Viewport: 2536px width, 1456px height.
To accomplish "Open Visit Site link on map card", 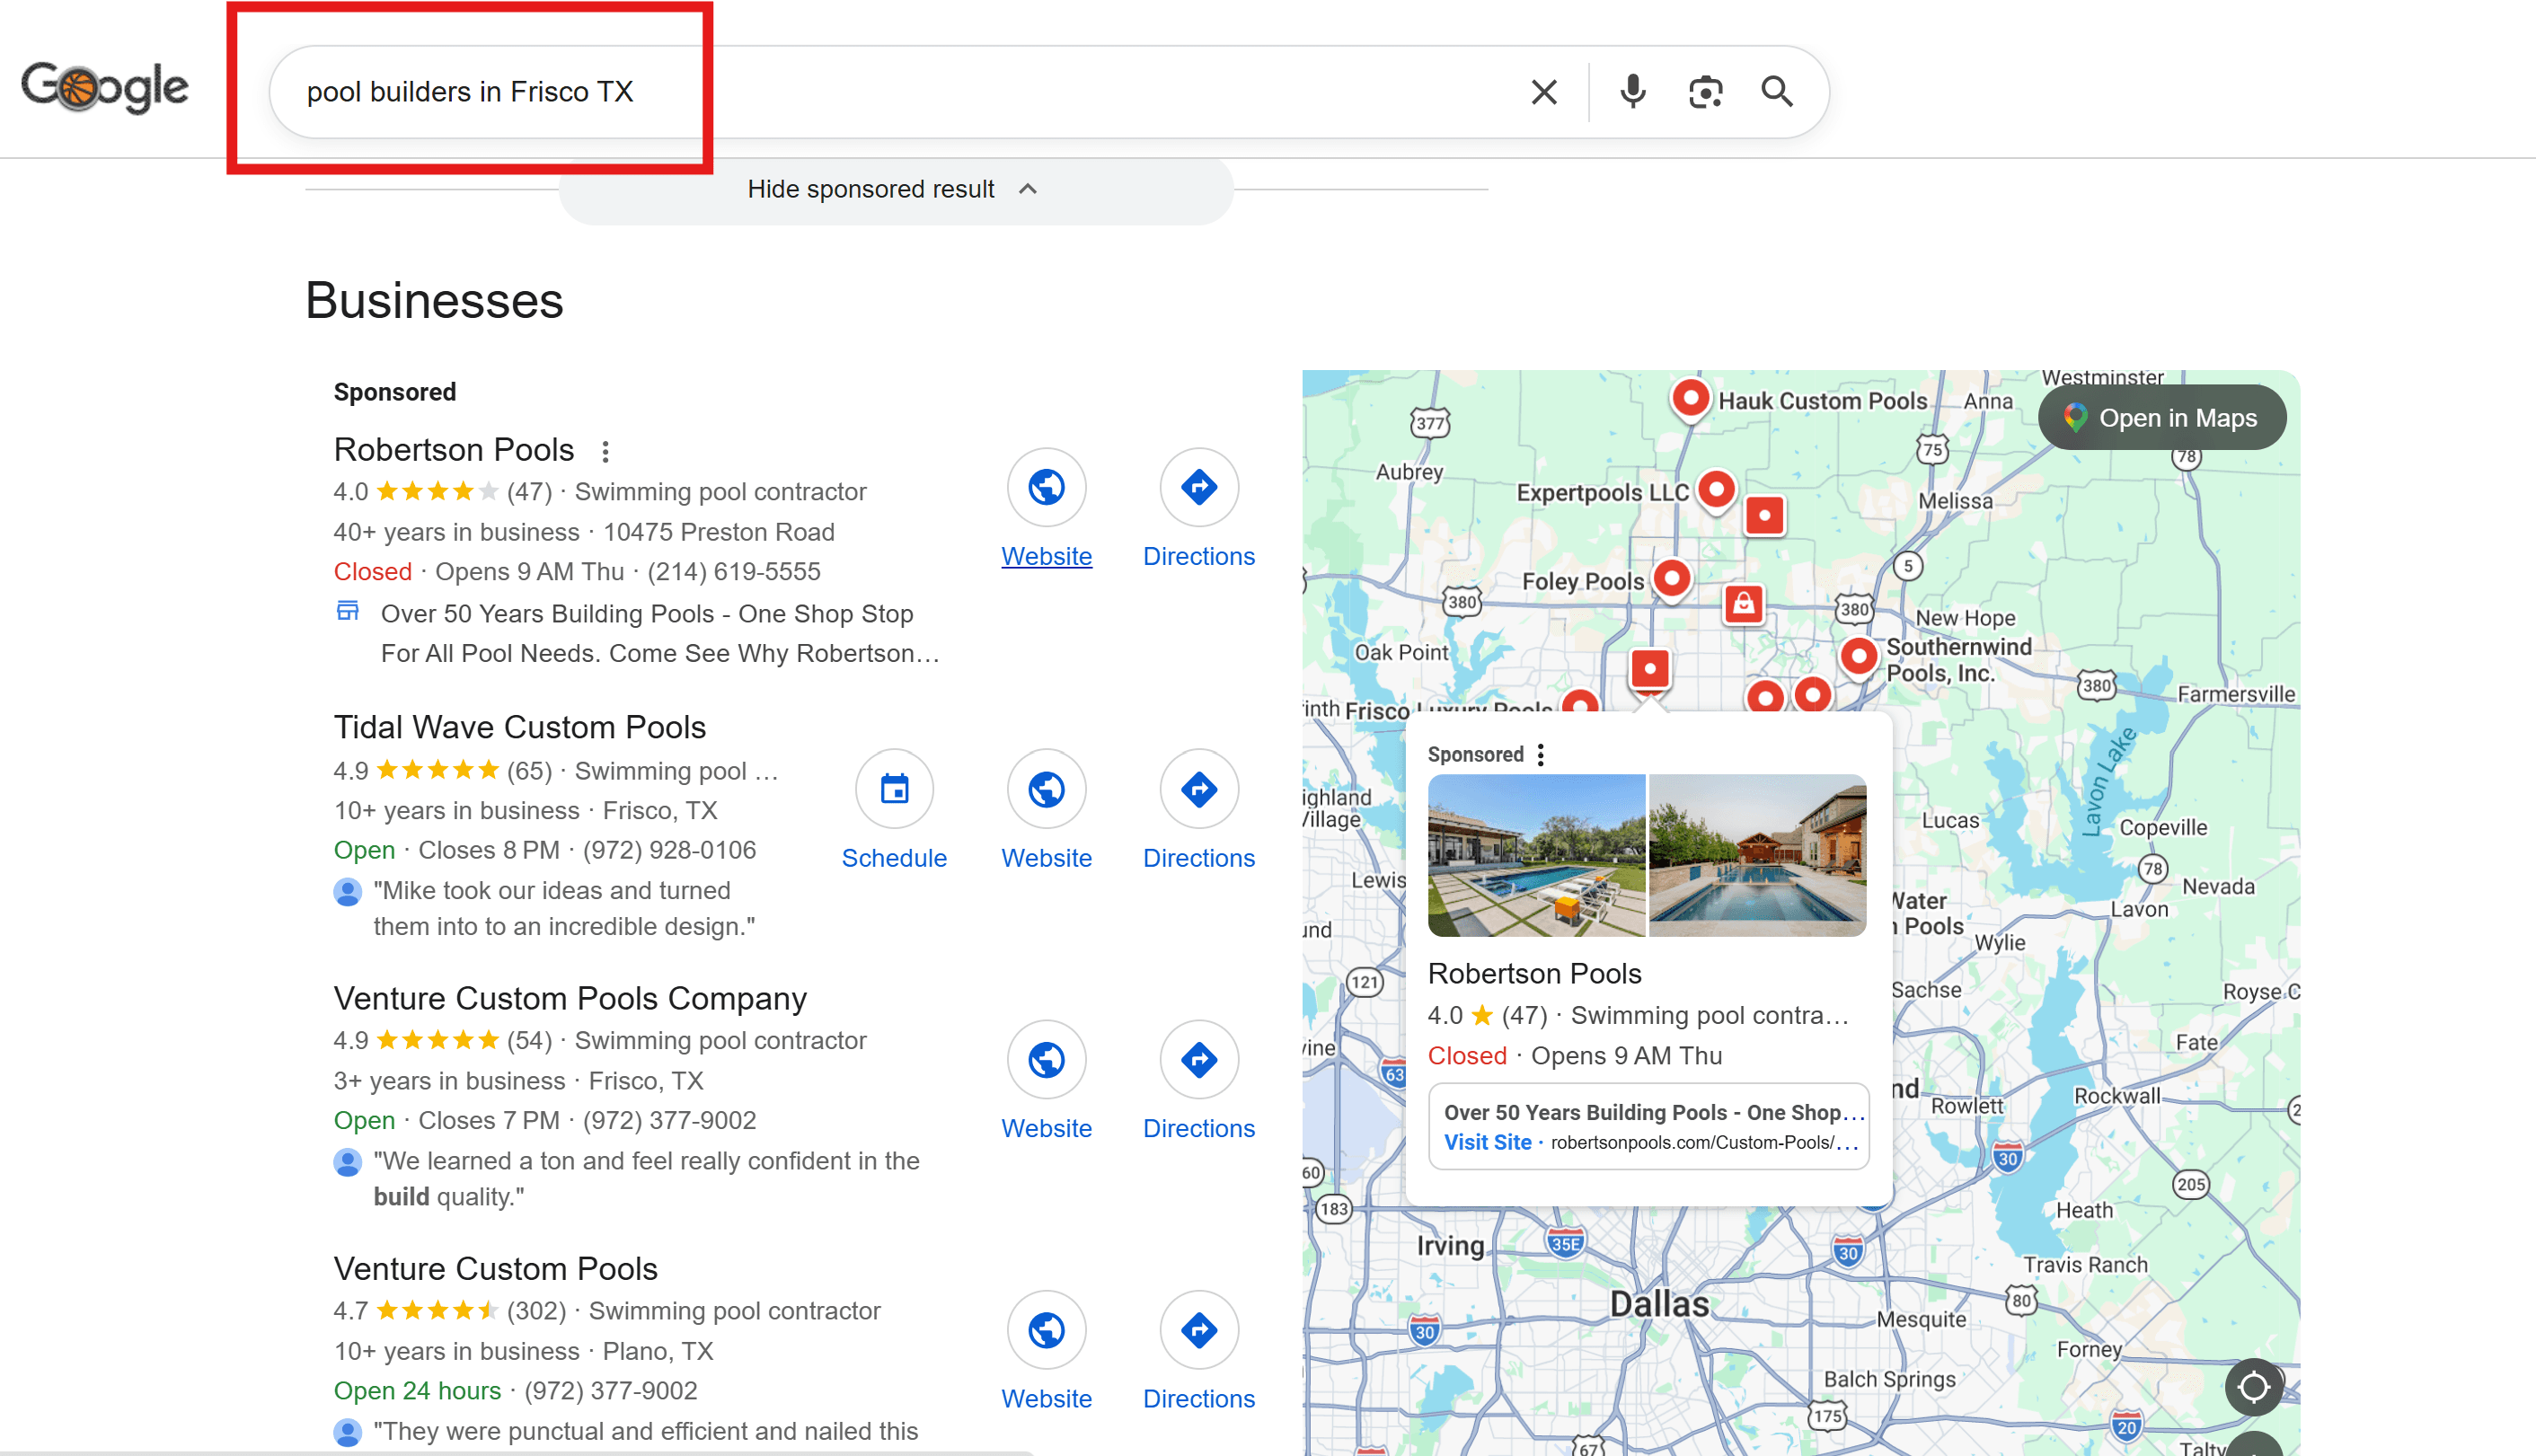I will tap(1487, 1142).
